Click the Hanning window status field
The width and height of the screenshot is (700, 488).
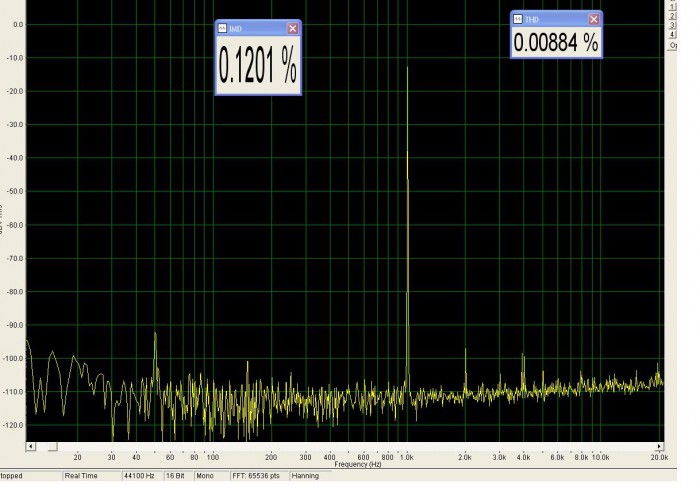pyautogui.click(x=311, y=476)
